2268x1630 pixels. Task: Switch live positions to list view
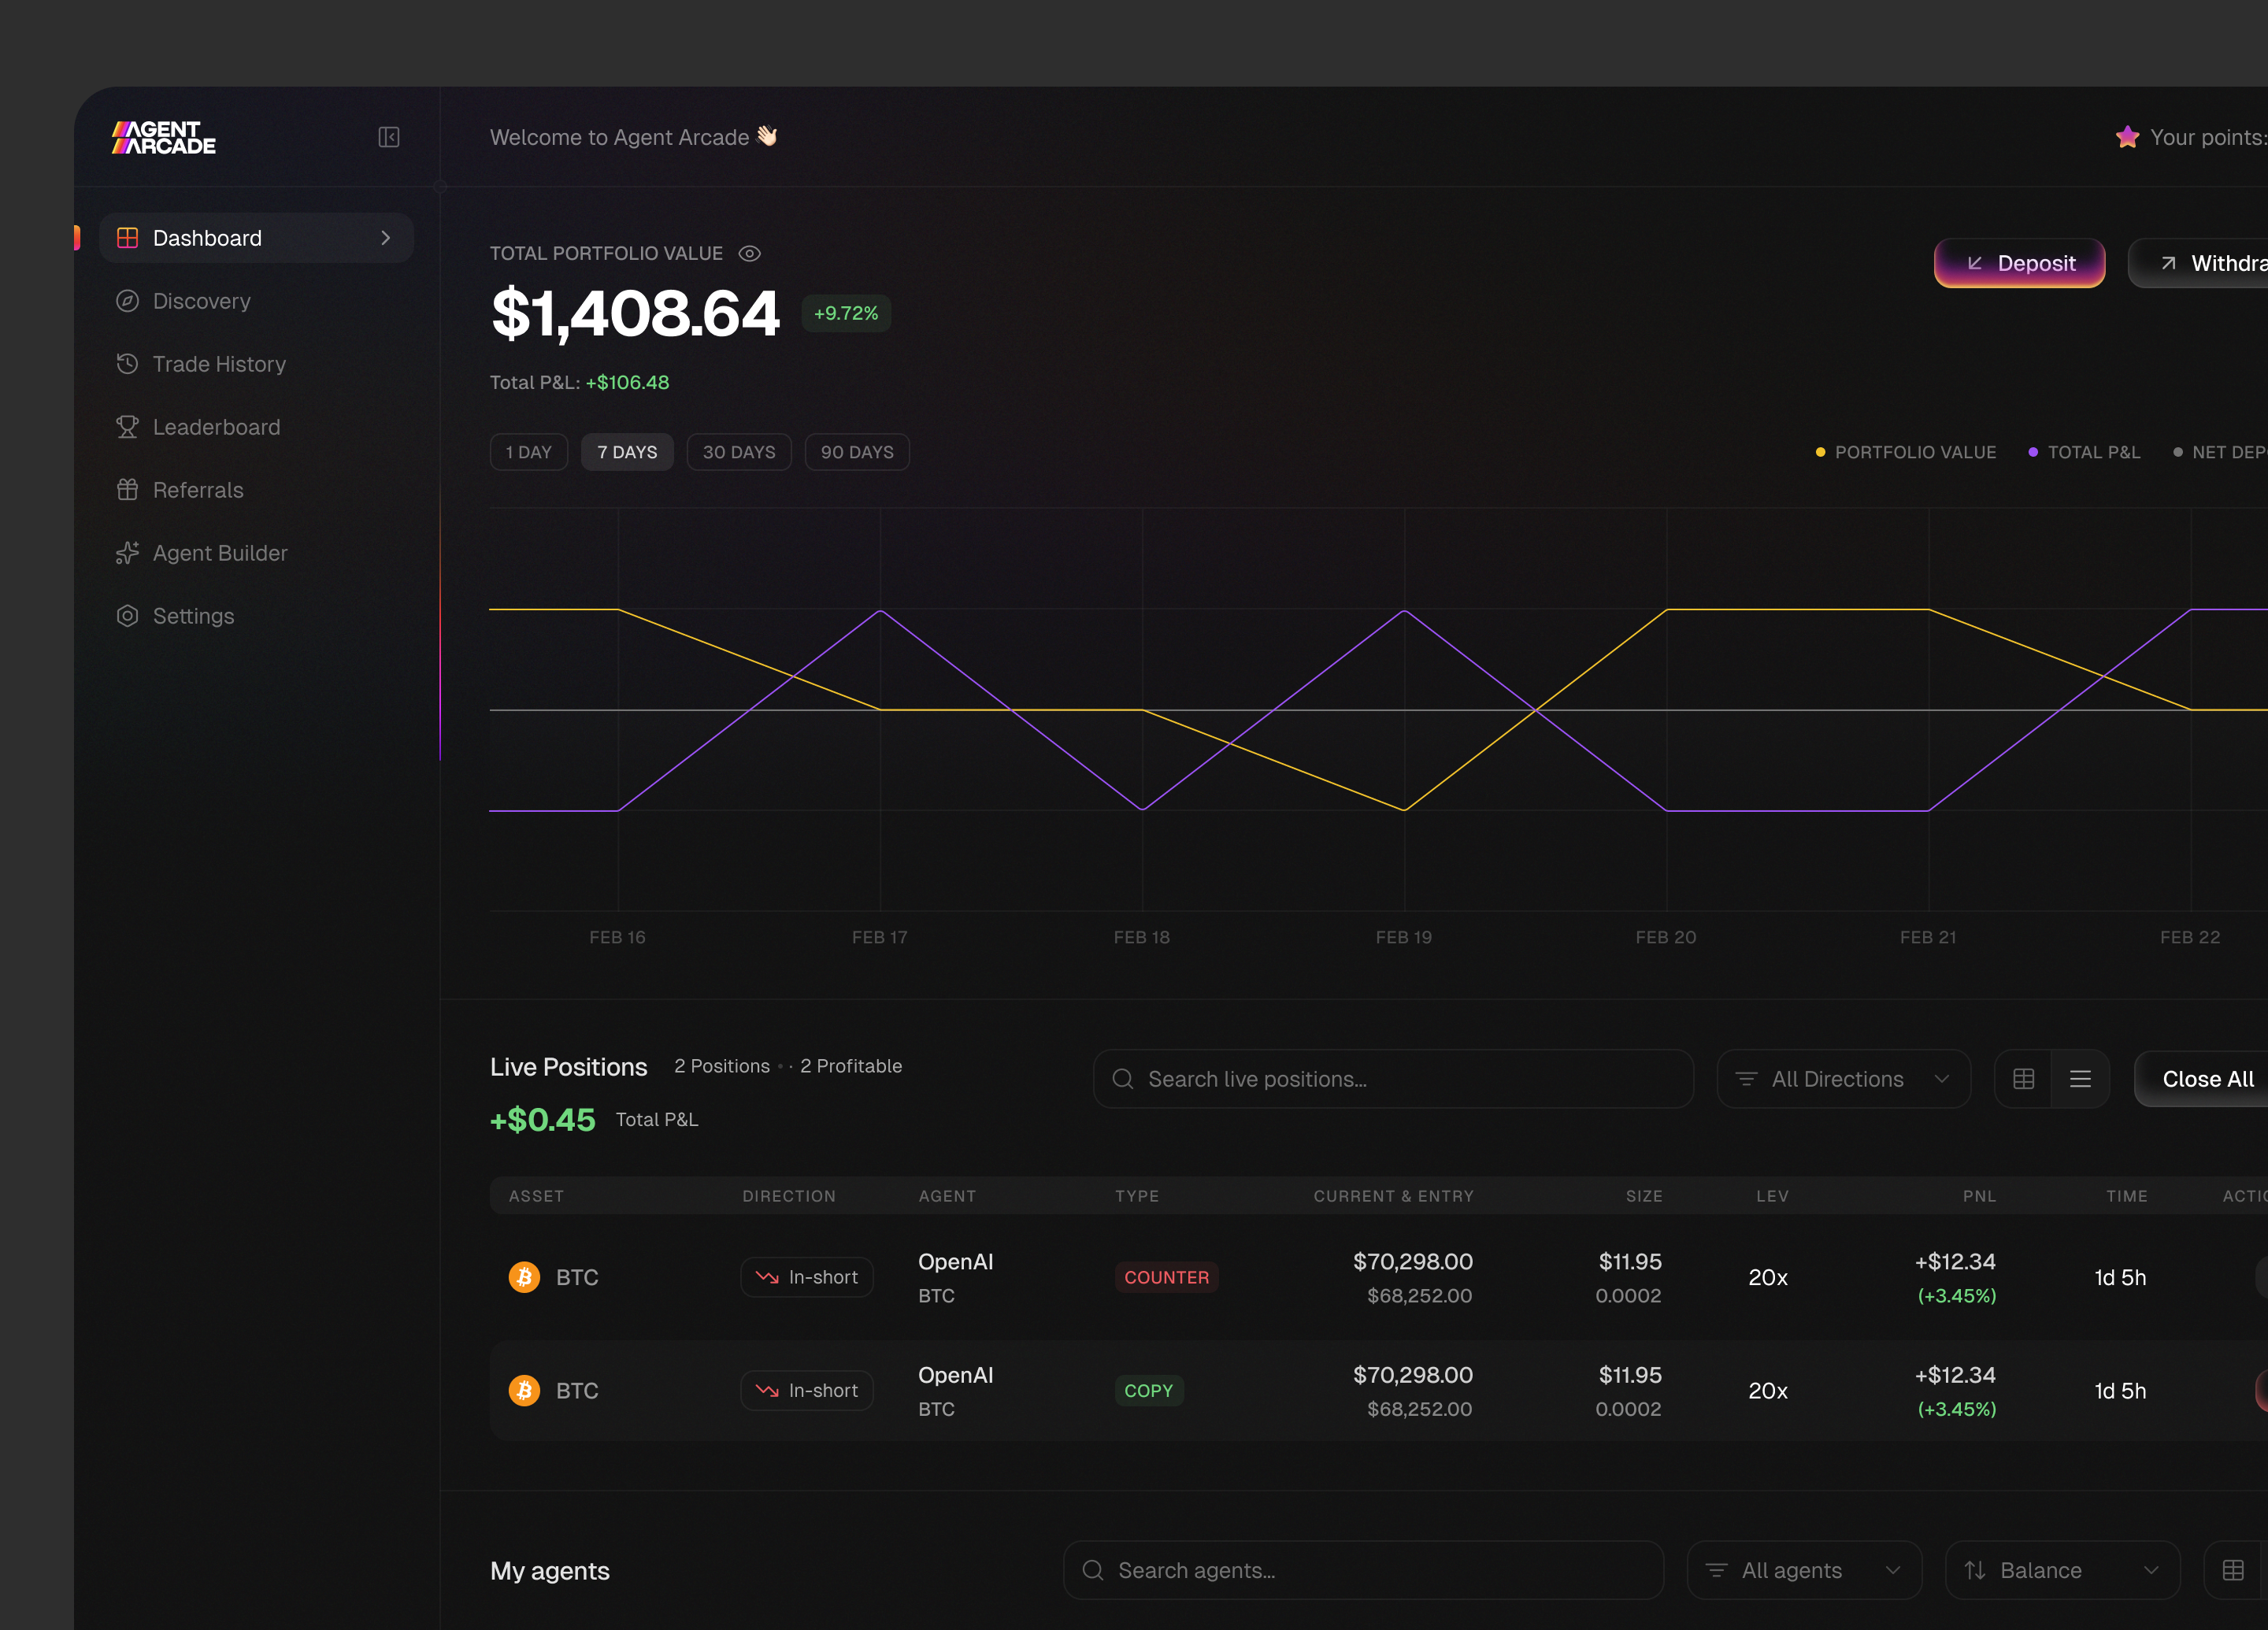pyautogui.click(x=2080, y=1079)
